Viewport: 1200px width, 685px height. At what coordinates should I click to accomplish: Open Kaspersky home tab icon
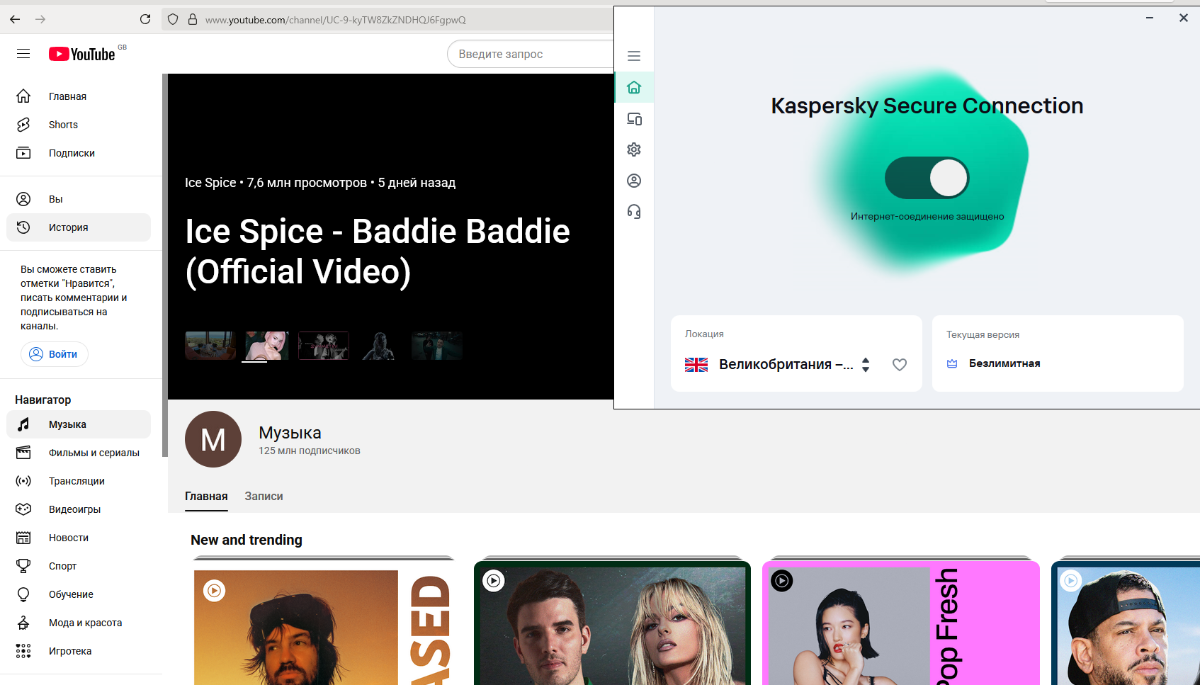click(x=634, y=87)
